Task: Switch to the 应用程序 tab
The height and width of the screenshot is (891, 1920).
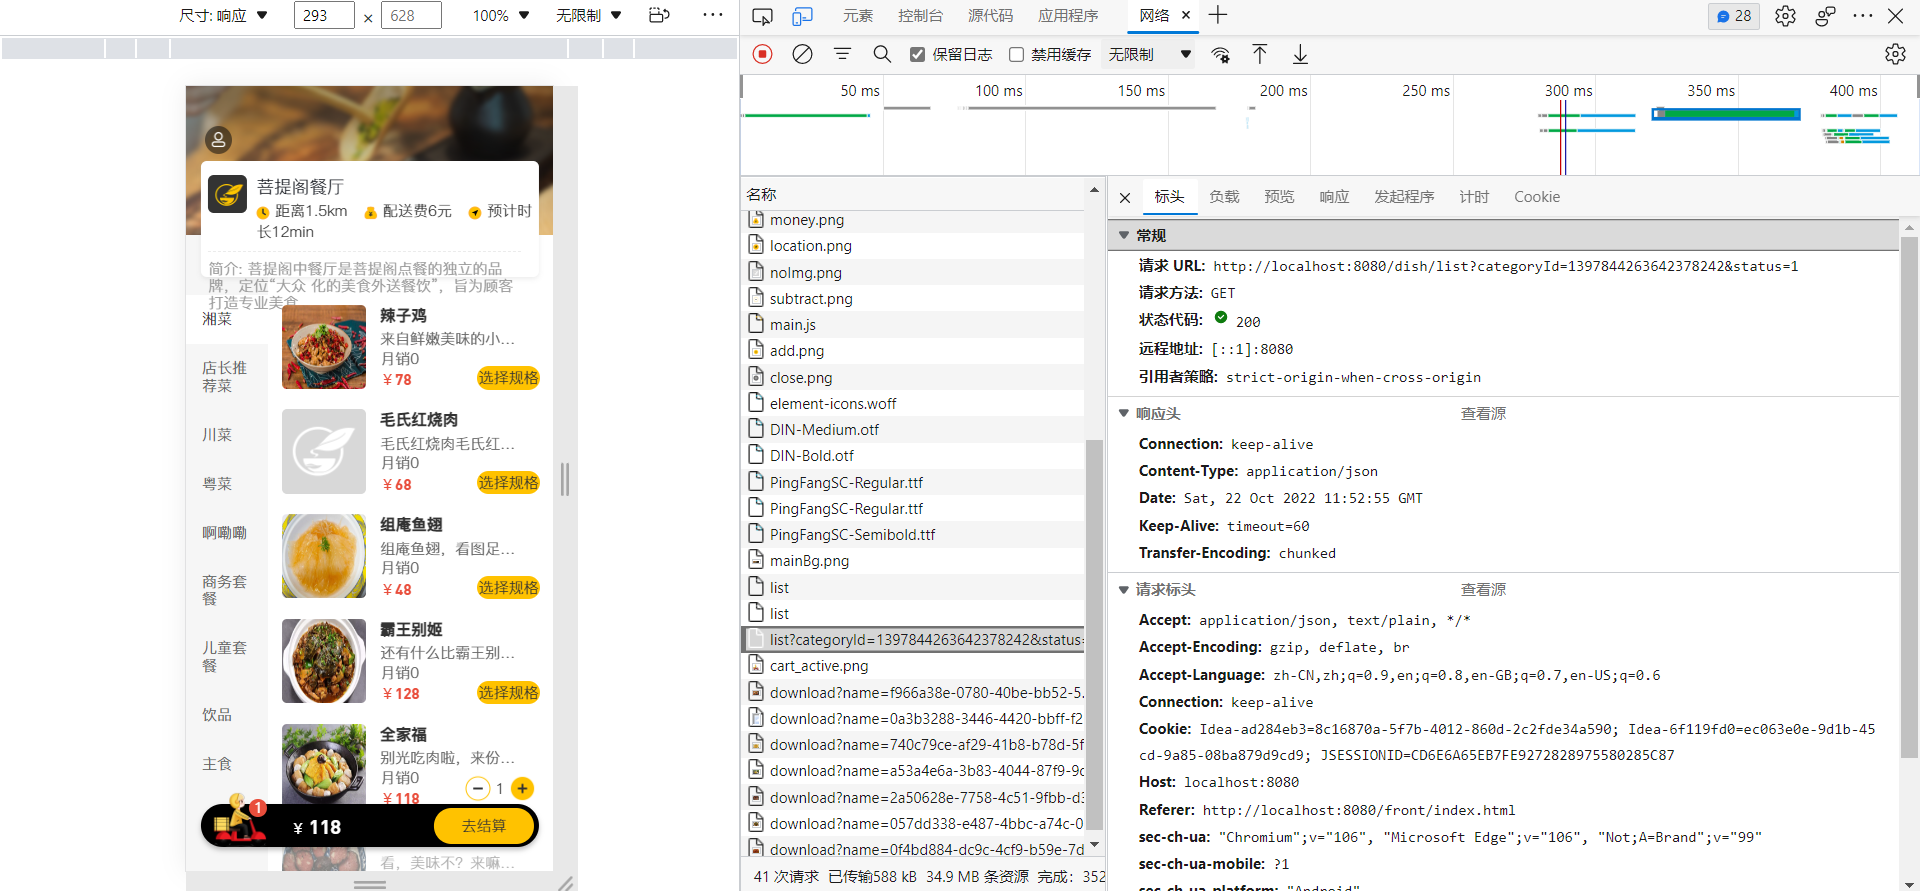Action: pyautogui.click(x=1067, y=15)
